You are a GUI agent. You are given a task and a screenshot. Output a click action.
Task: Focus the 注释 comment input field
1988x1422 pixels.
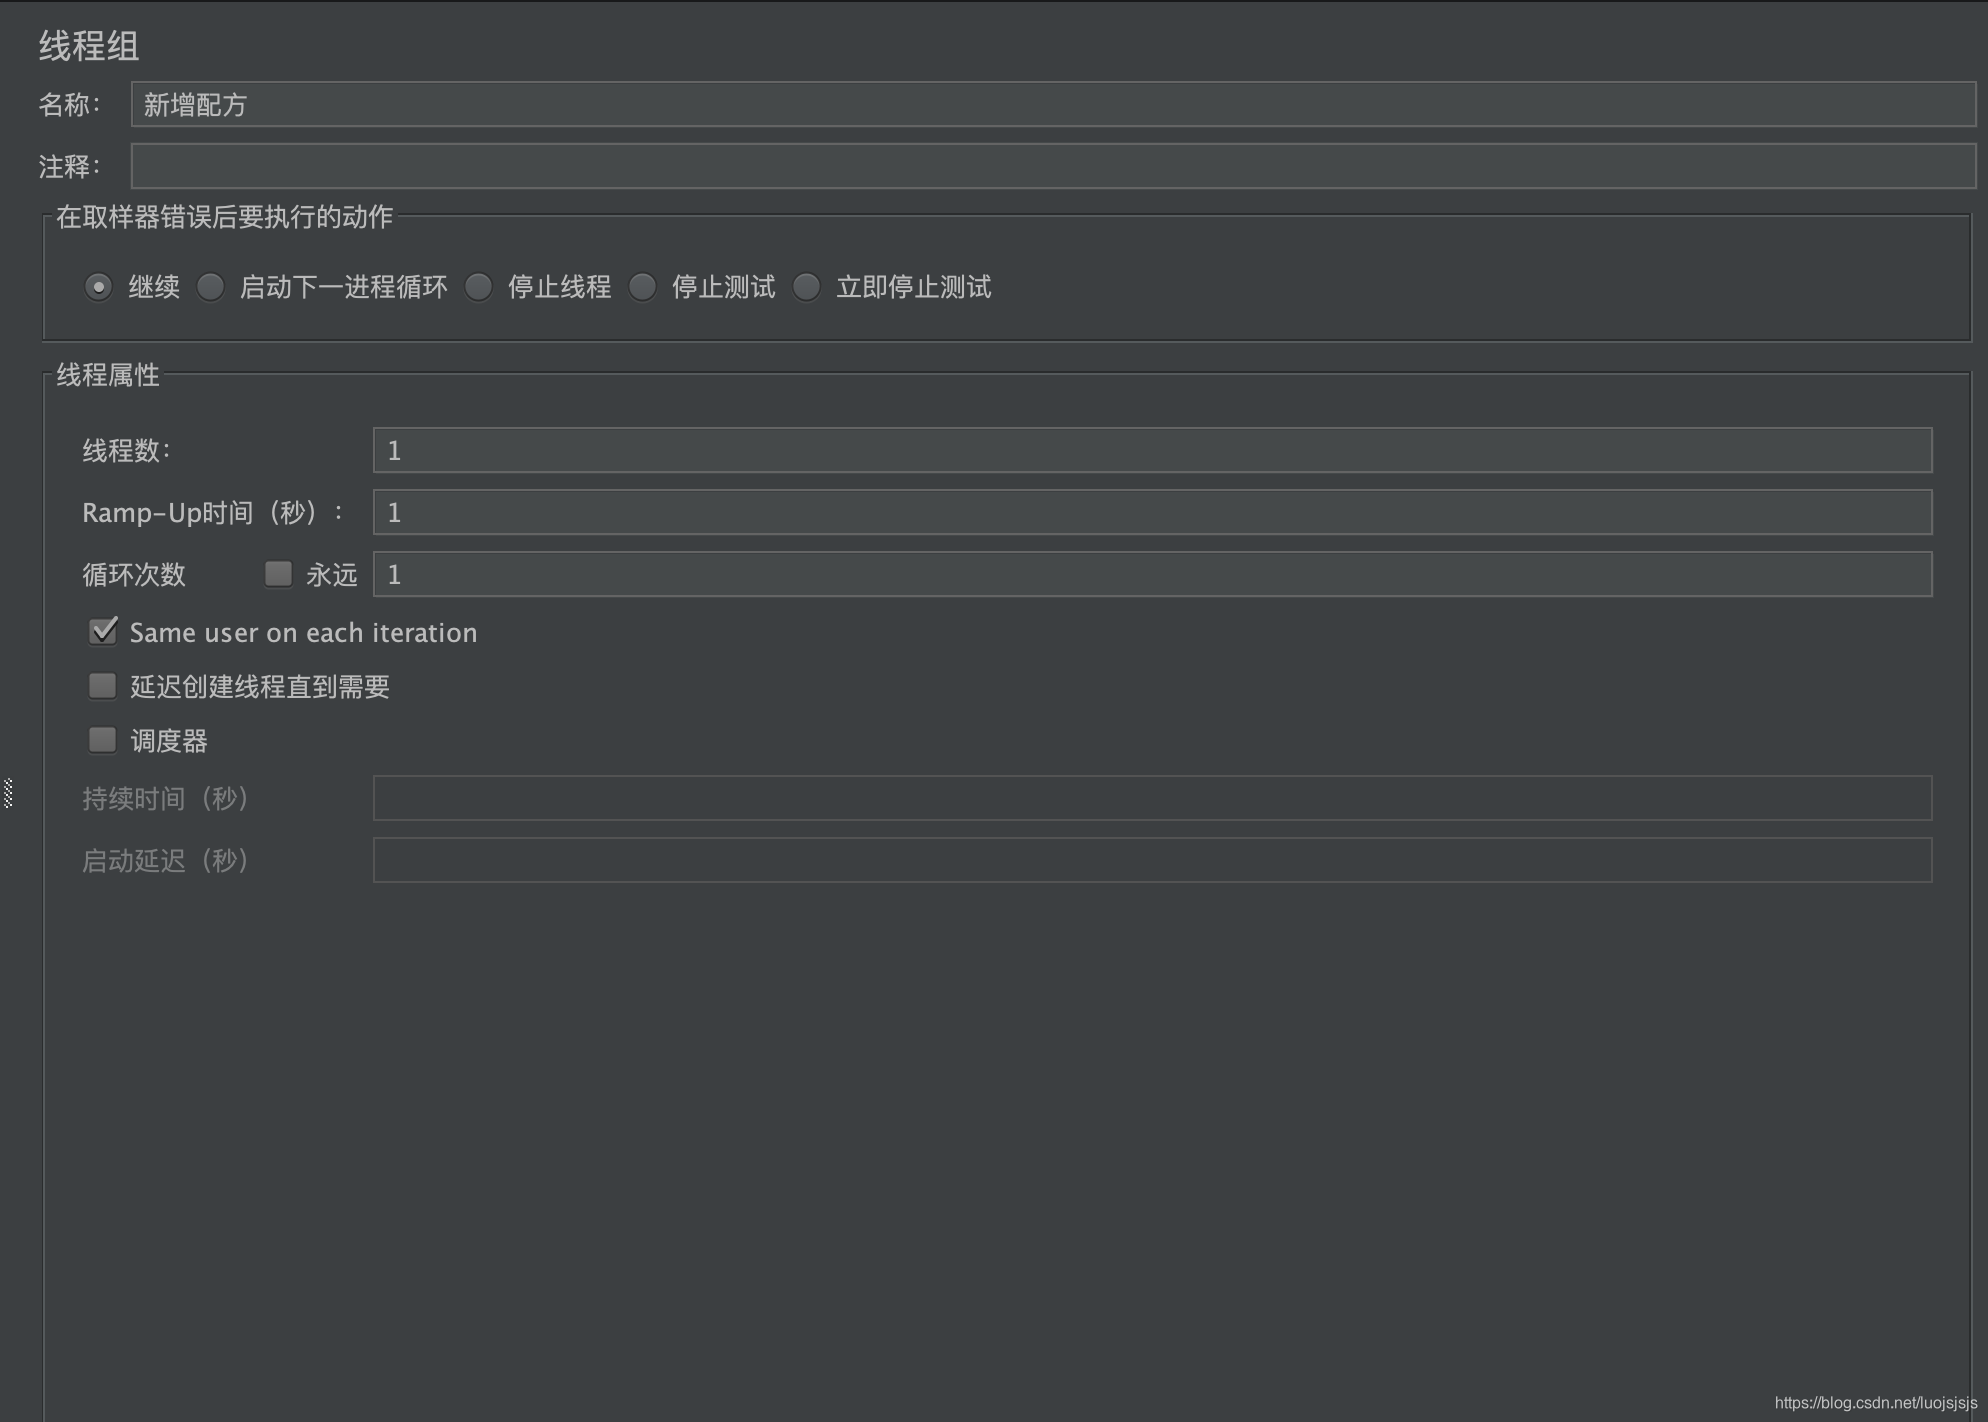[1052, 166]
